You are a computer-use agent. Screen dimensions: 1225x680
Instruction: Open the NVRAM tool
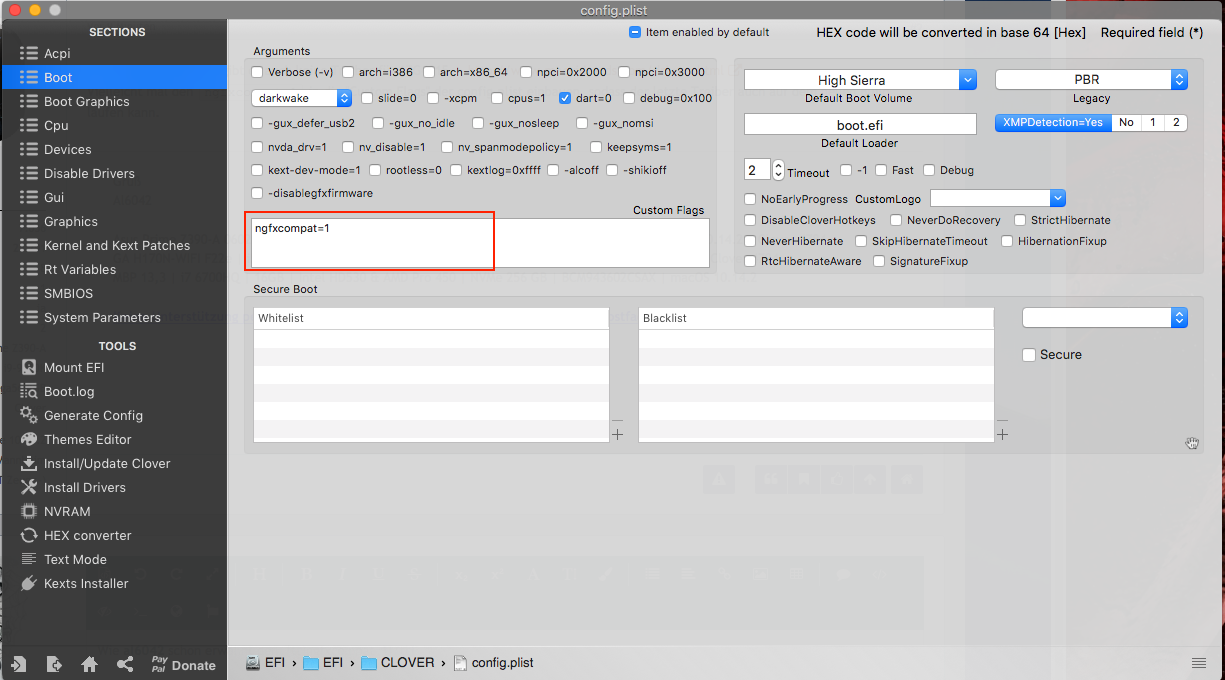66,511
